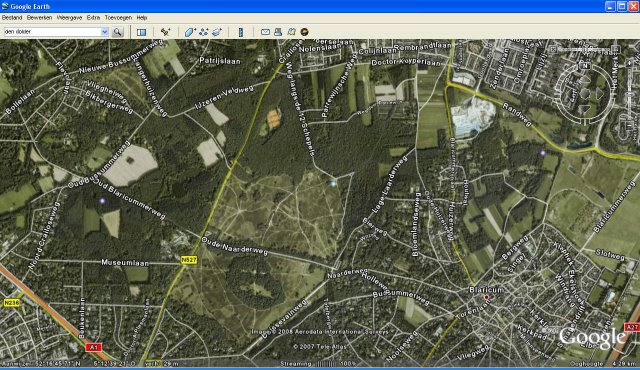Open the Toevoegen menu
Screen dimensions: 640x370
click(118, 18)
